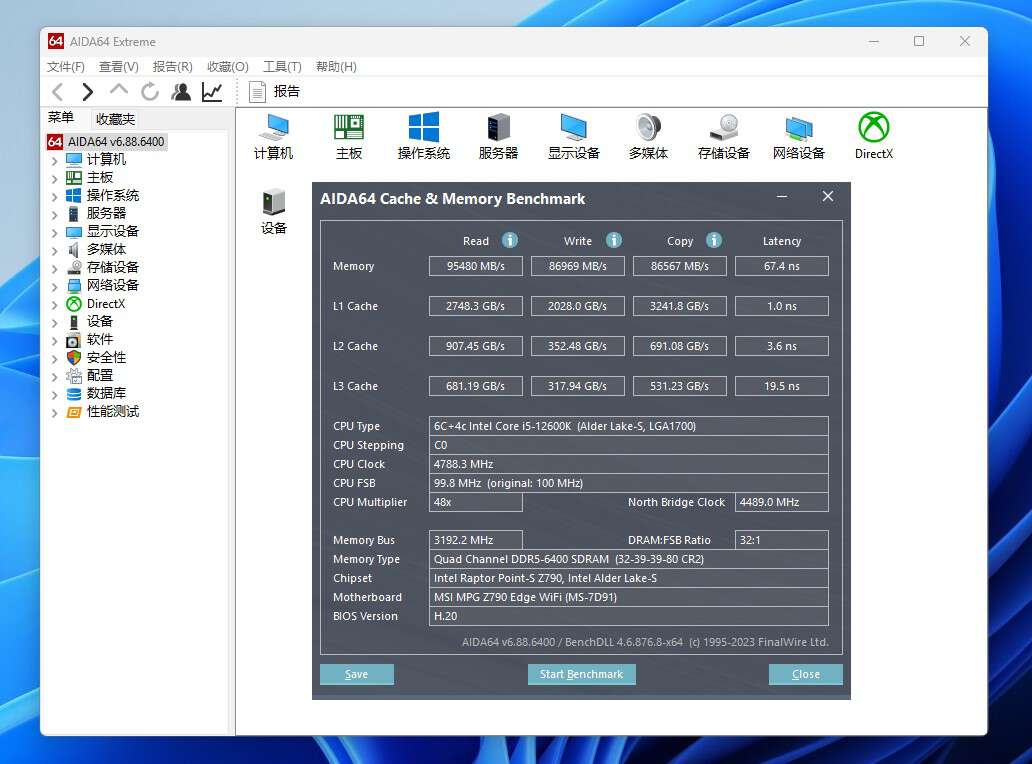View the Copy benchmark info icon
The width and height of the screenshot is (1032, 764).
[x=712, y=240]
